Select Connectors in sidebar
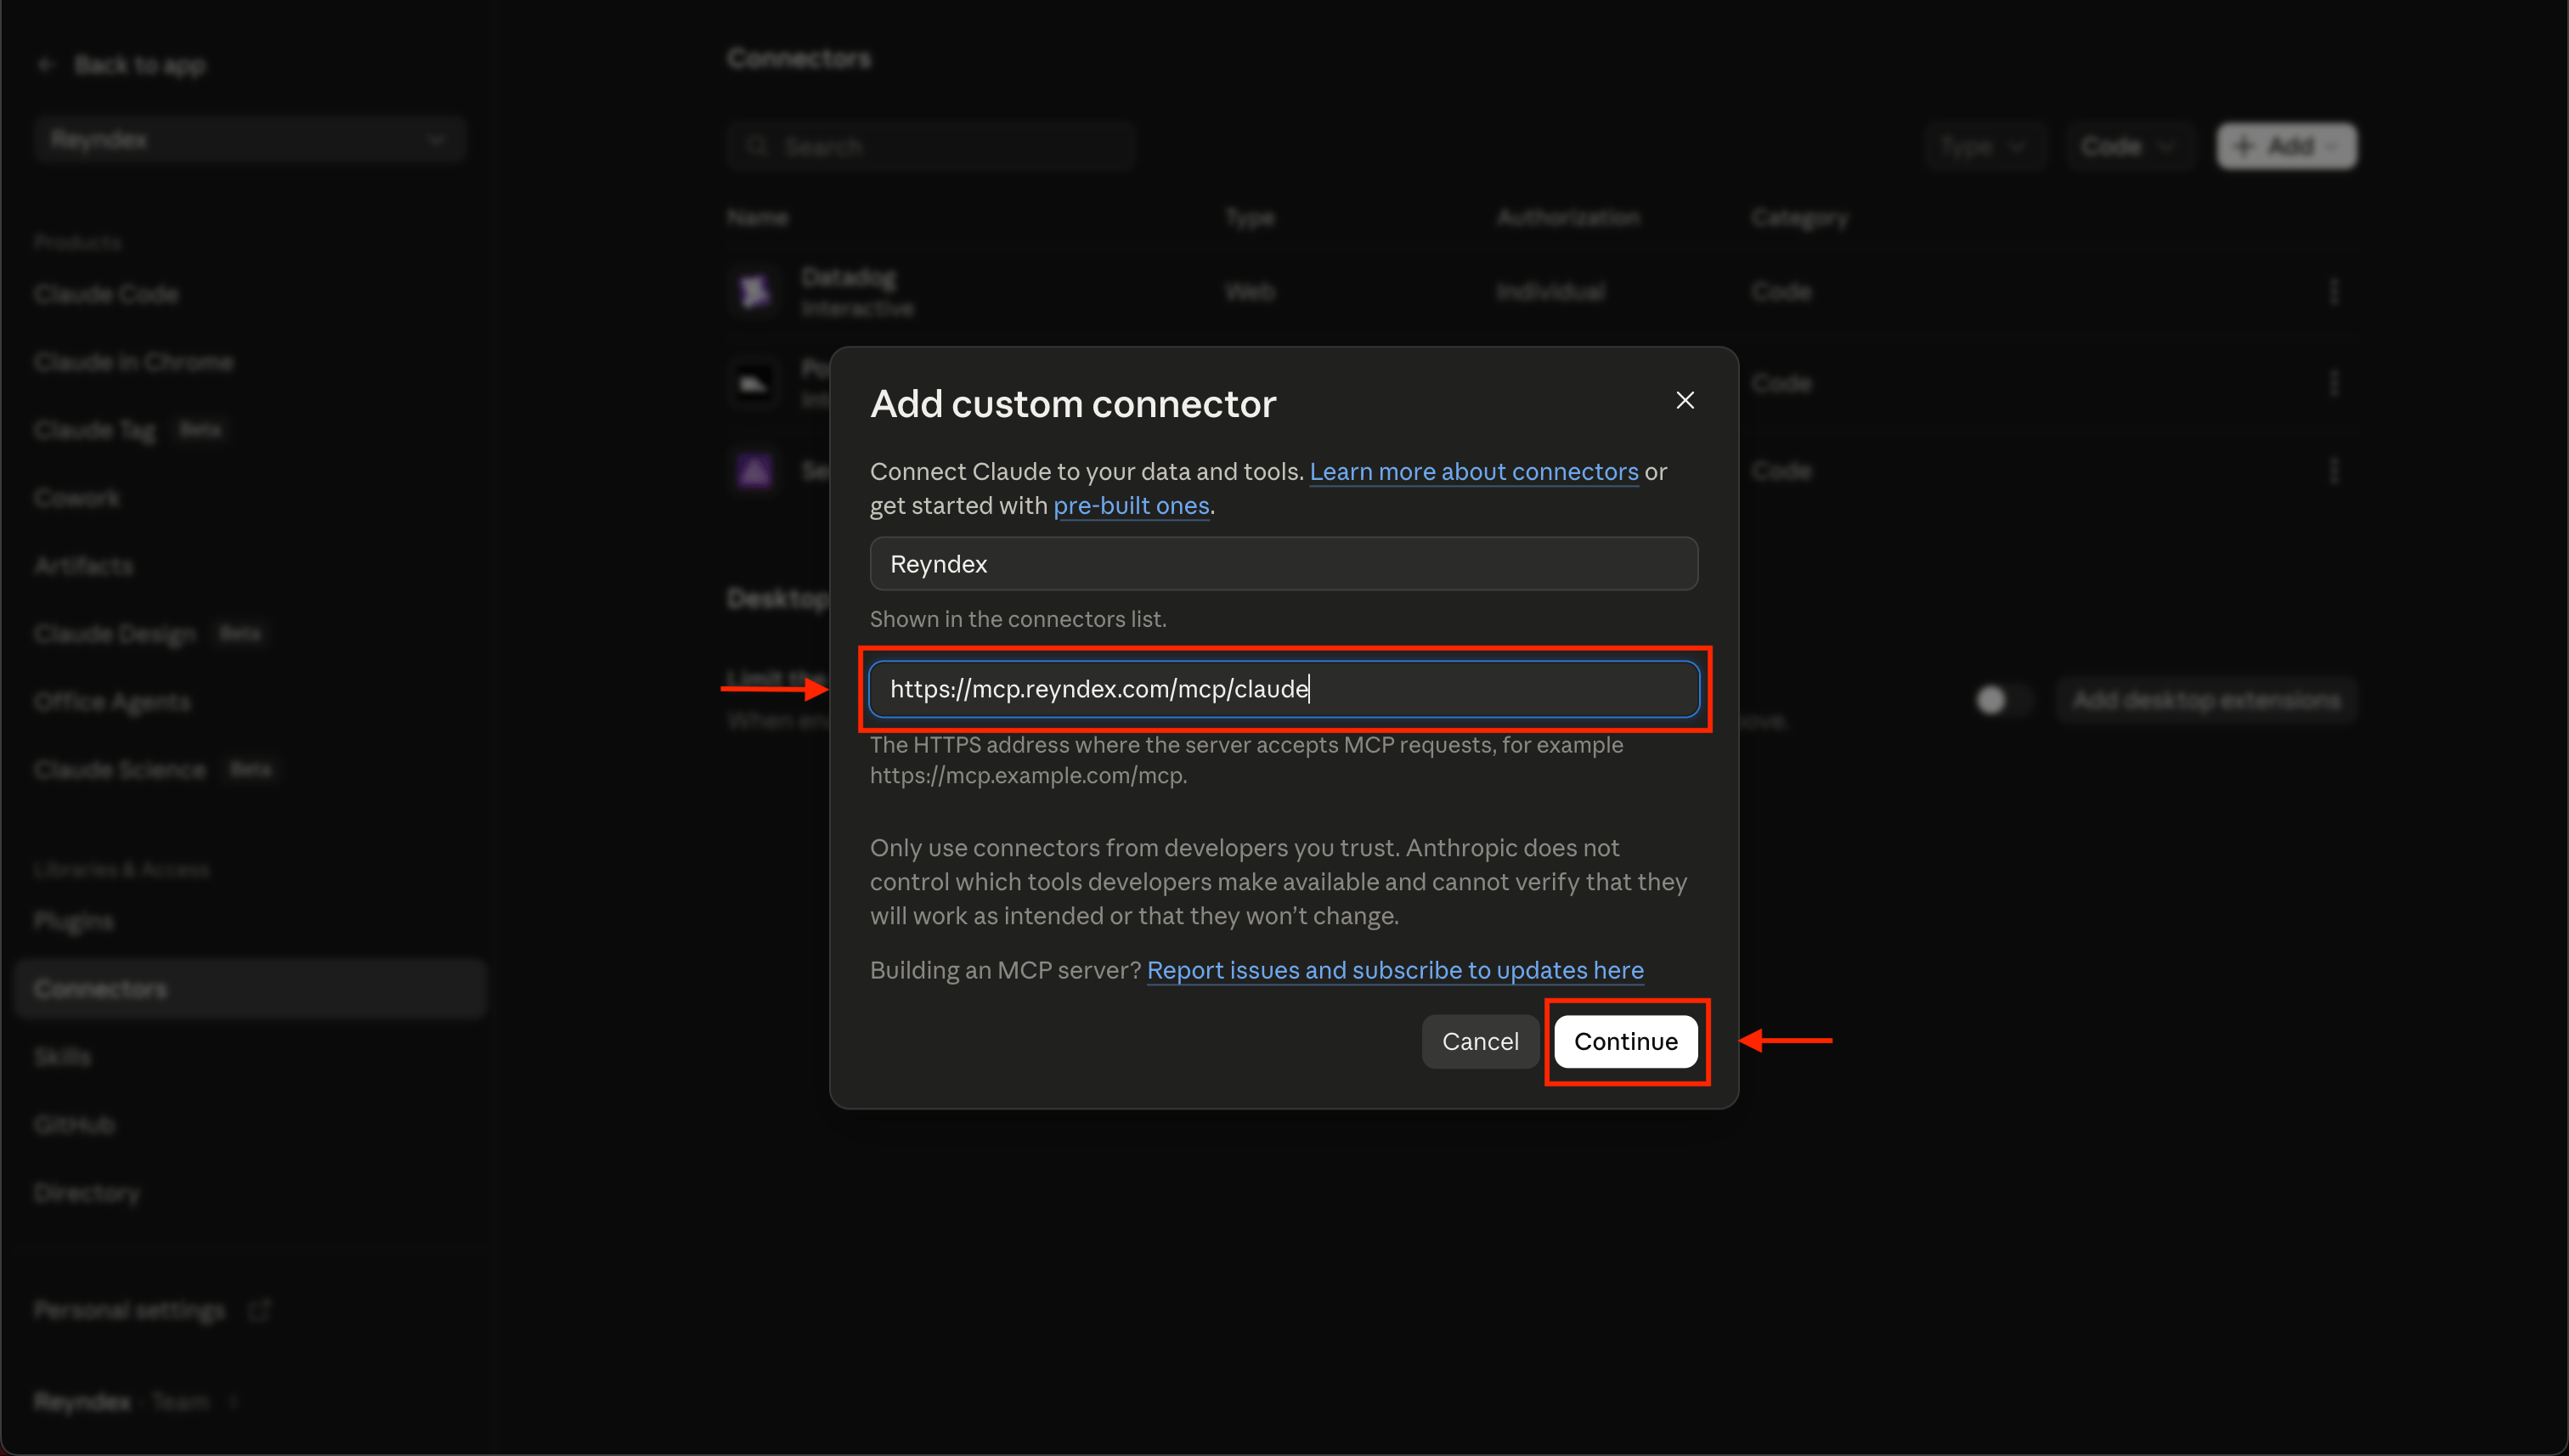The width and height of the screenshot is (2569, 1456). (x=250, y=989)
